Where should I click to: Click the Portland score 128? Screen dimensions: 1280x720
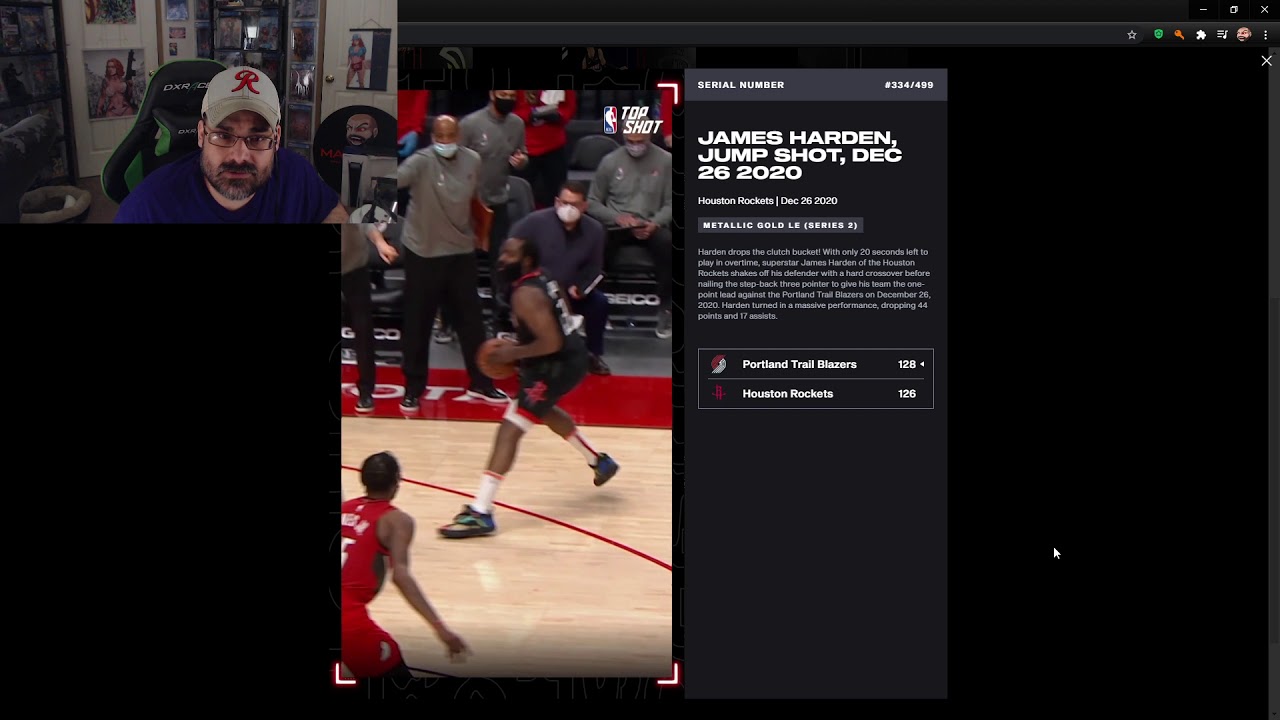pyautogui.click(x=907, y=364)
